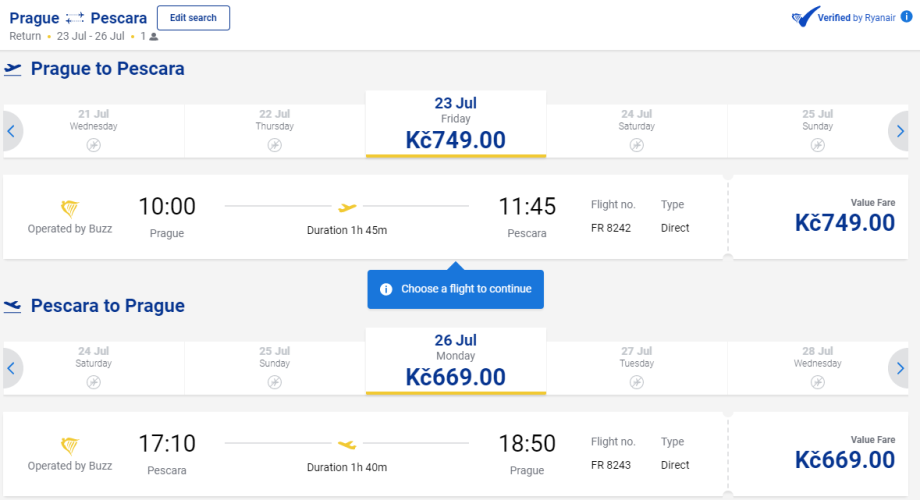920x500 pixels.
Task: Click the Ryanair harp logo on the 10:00 flight
Action: [70, 208]
